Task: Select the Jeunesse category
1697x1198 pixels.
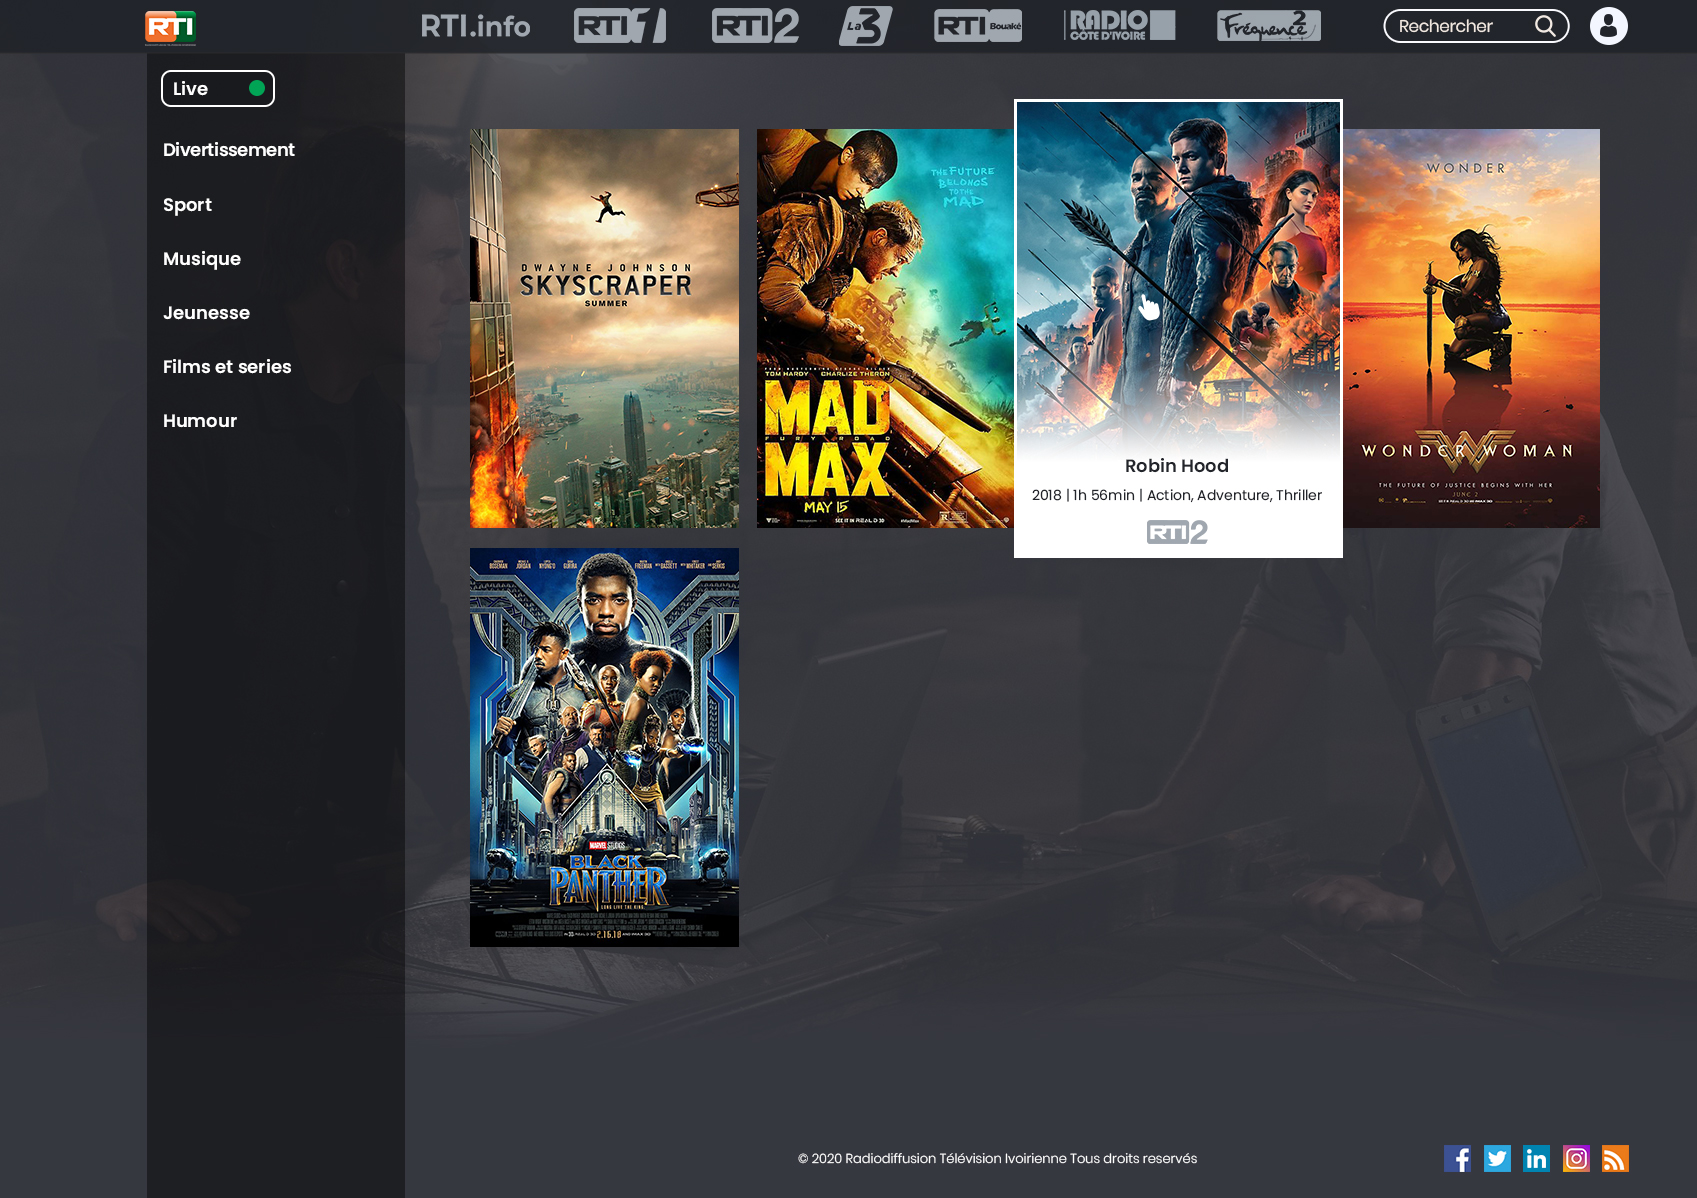Action: tap(206, 313)
